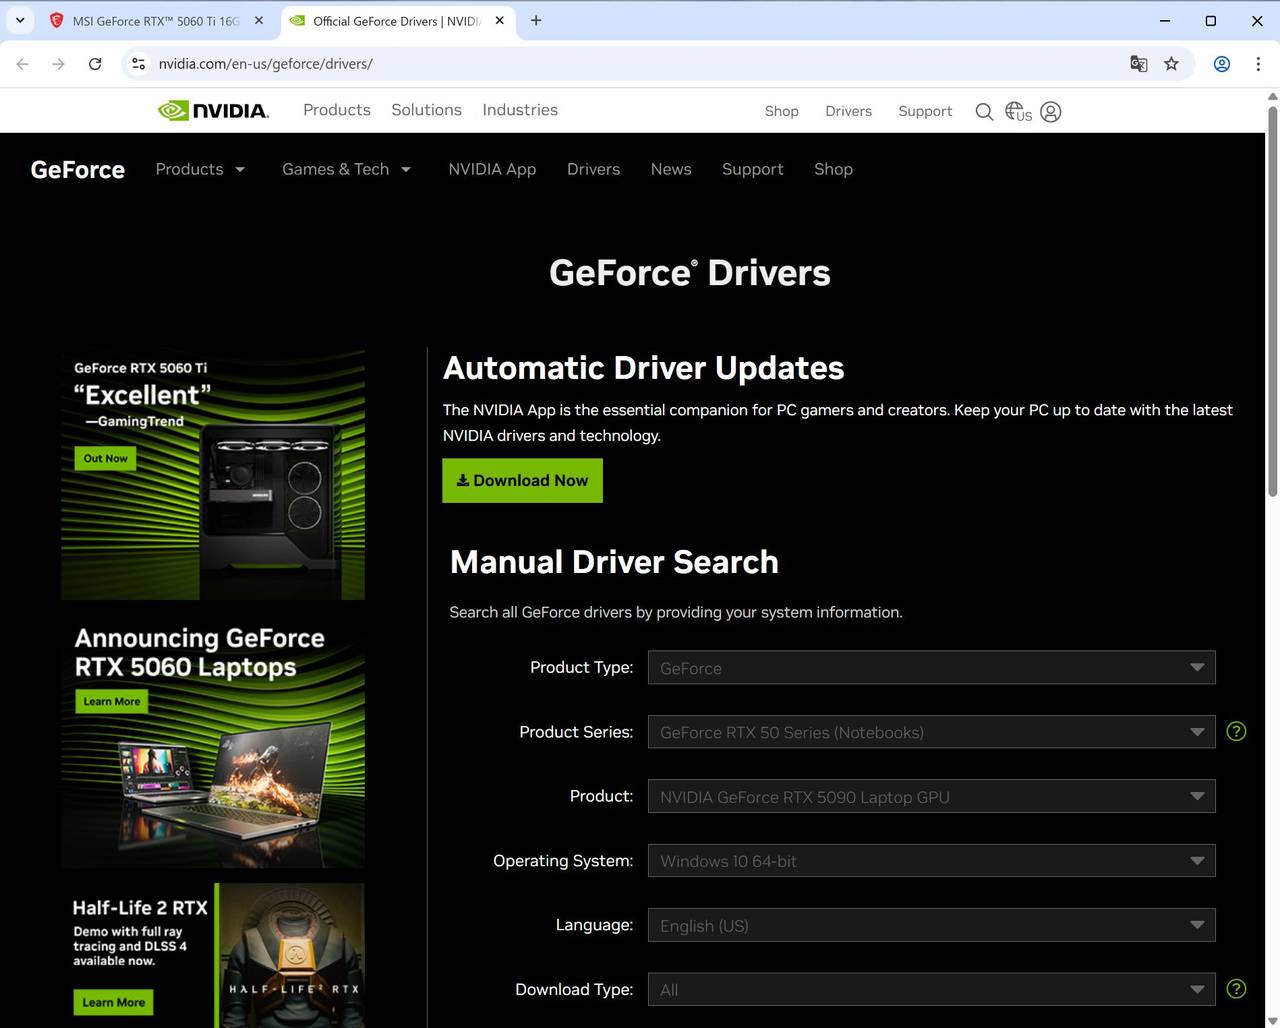Click the GeForce logo text

click(78, 170)
